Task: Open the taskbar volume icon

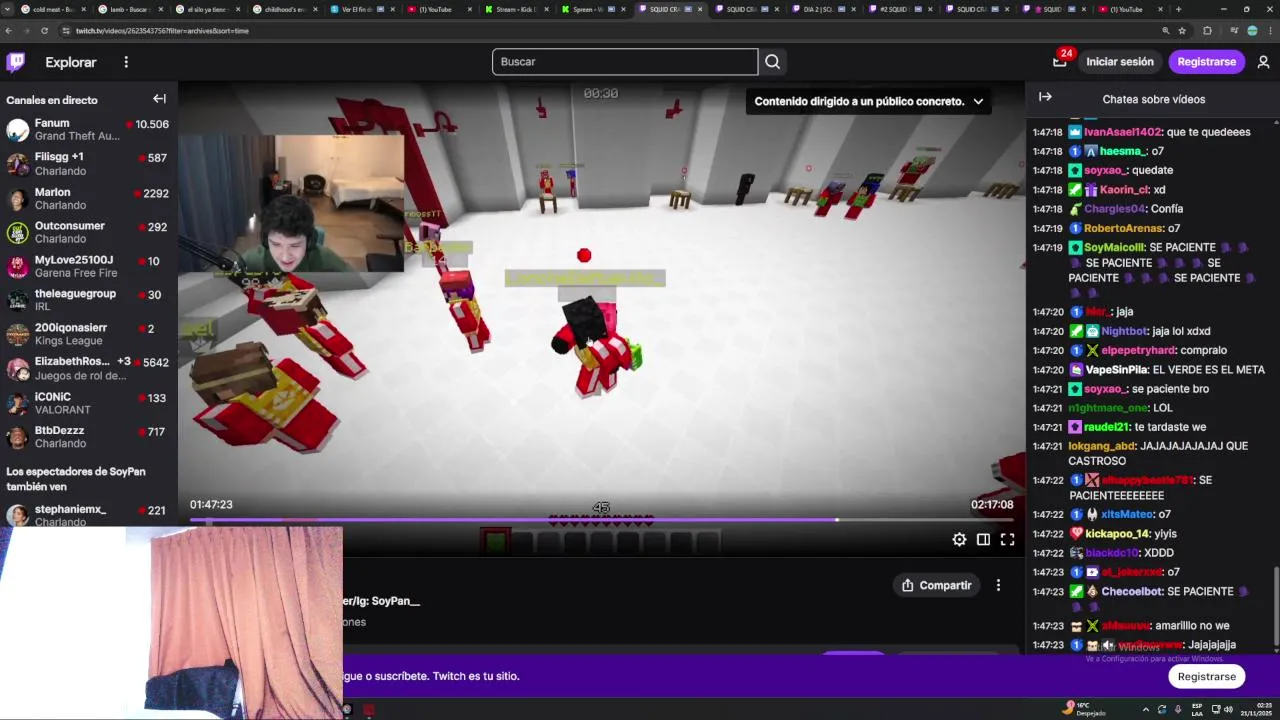Action: coord(1228,710)
